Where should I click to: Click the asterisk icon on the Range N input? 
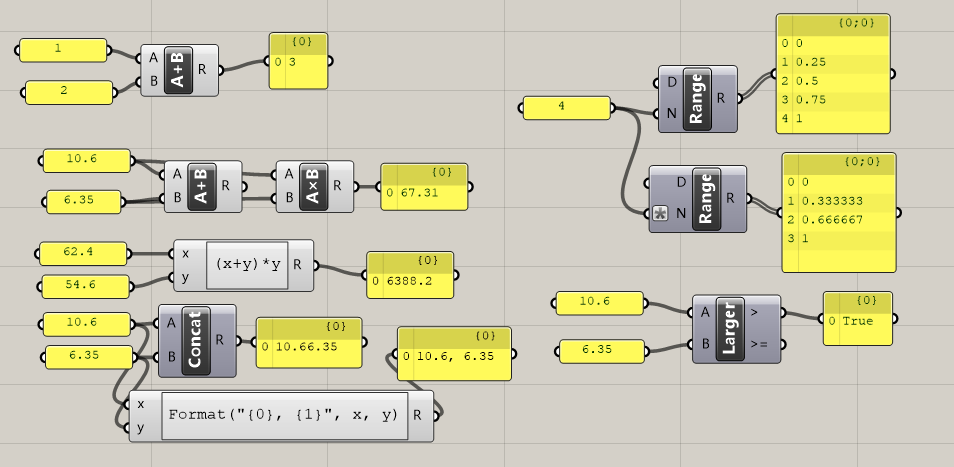click(660, 213)
